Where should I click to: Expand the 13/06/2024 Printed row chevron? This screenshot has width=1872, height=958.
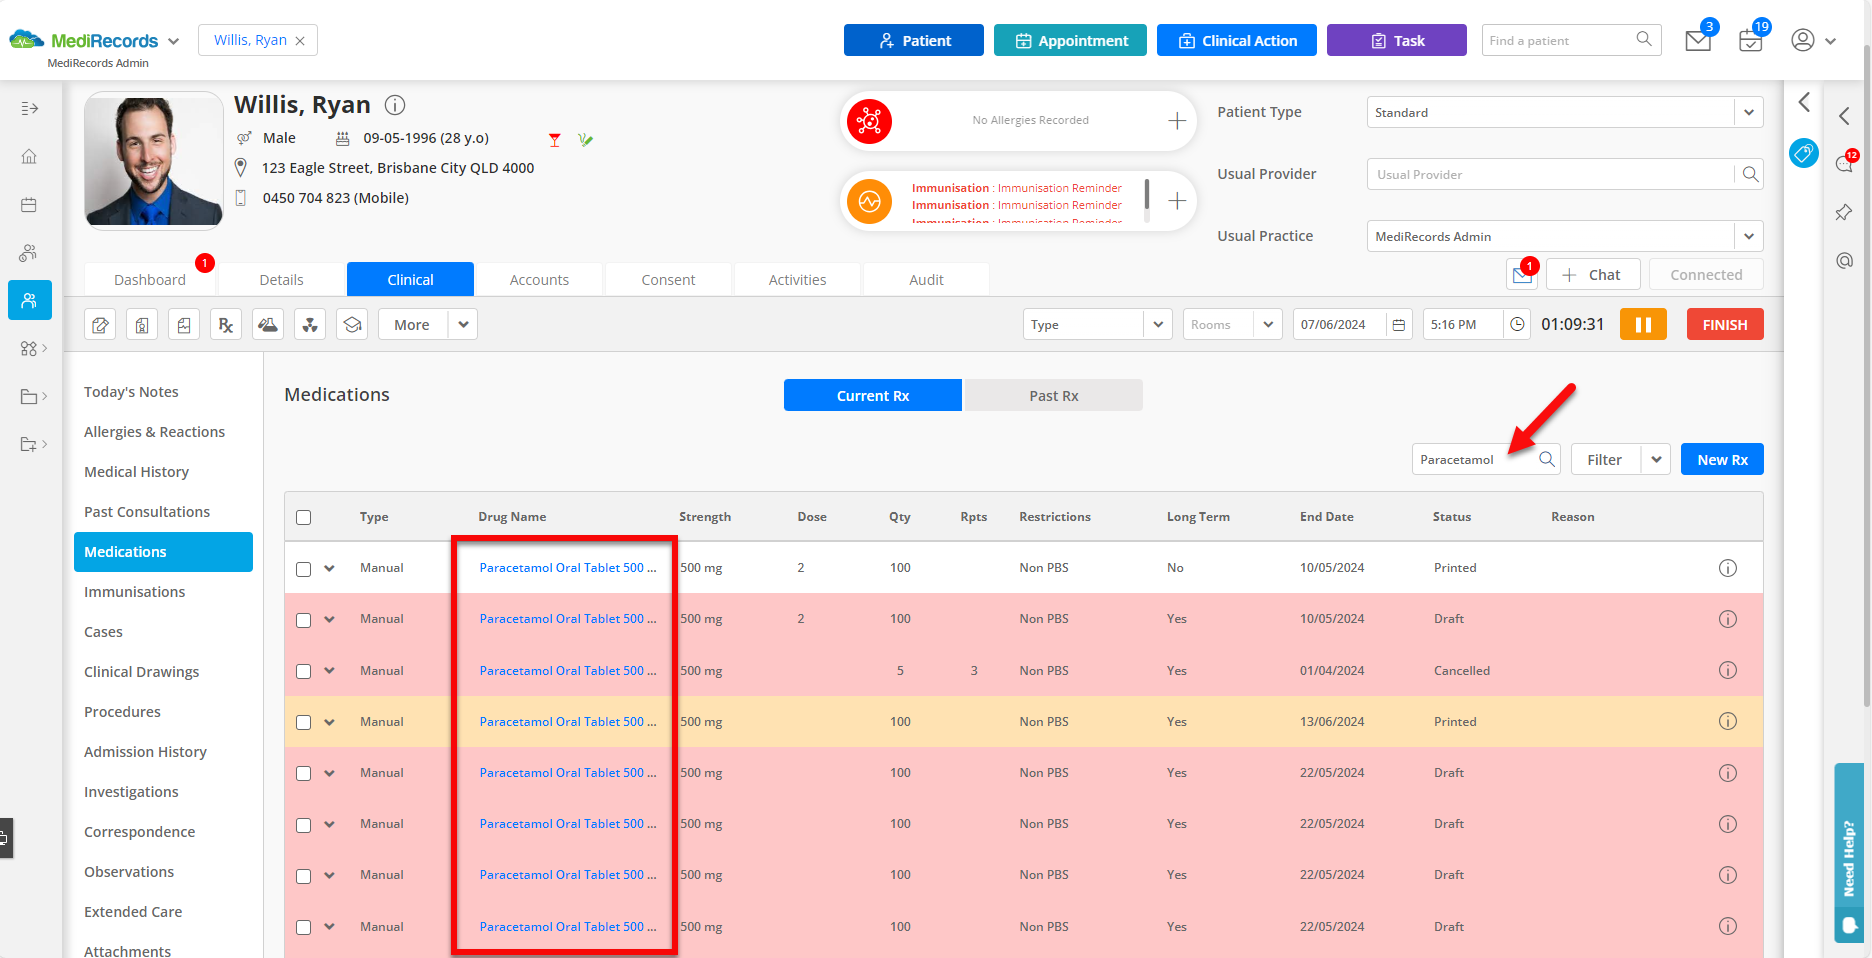pos(329,721)
